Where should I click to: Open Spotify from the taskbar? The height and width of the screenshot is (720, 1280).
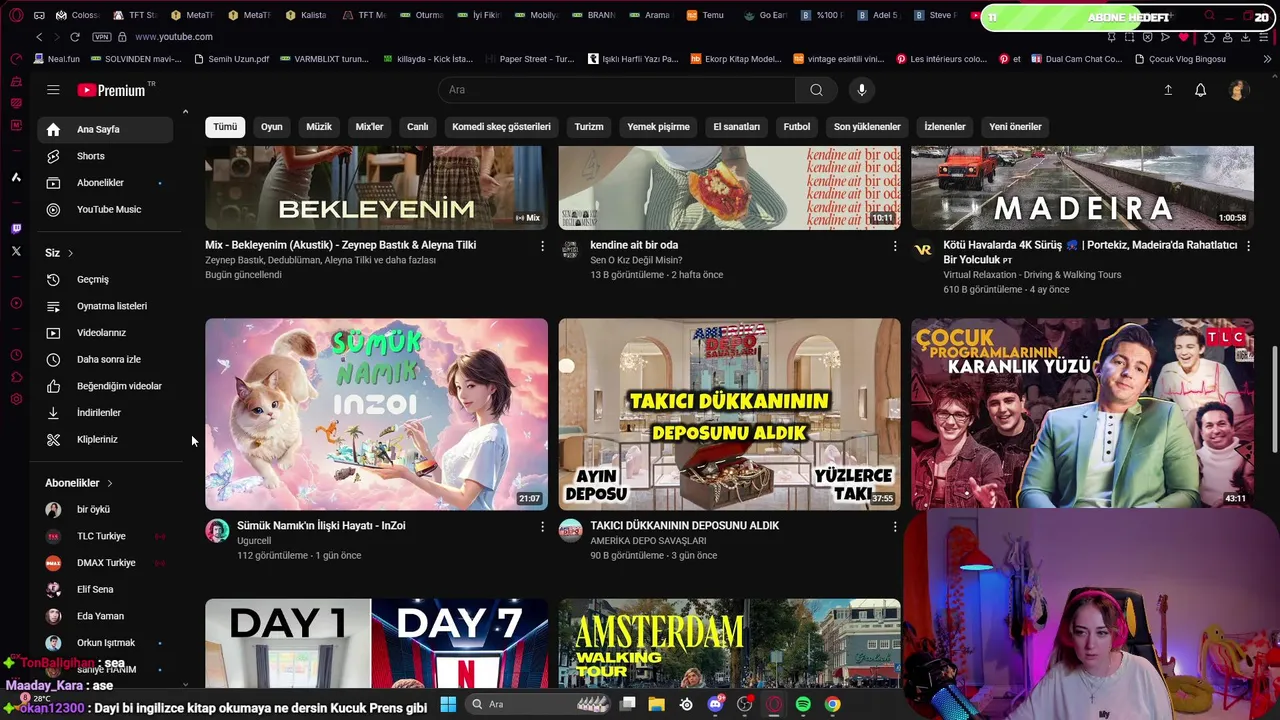coord(803,704)
